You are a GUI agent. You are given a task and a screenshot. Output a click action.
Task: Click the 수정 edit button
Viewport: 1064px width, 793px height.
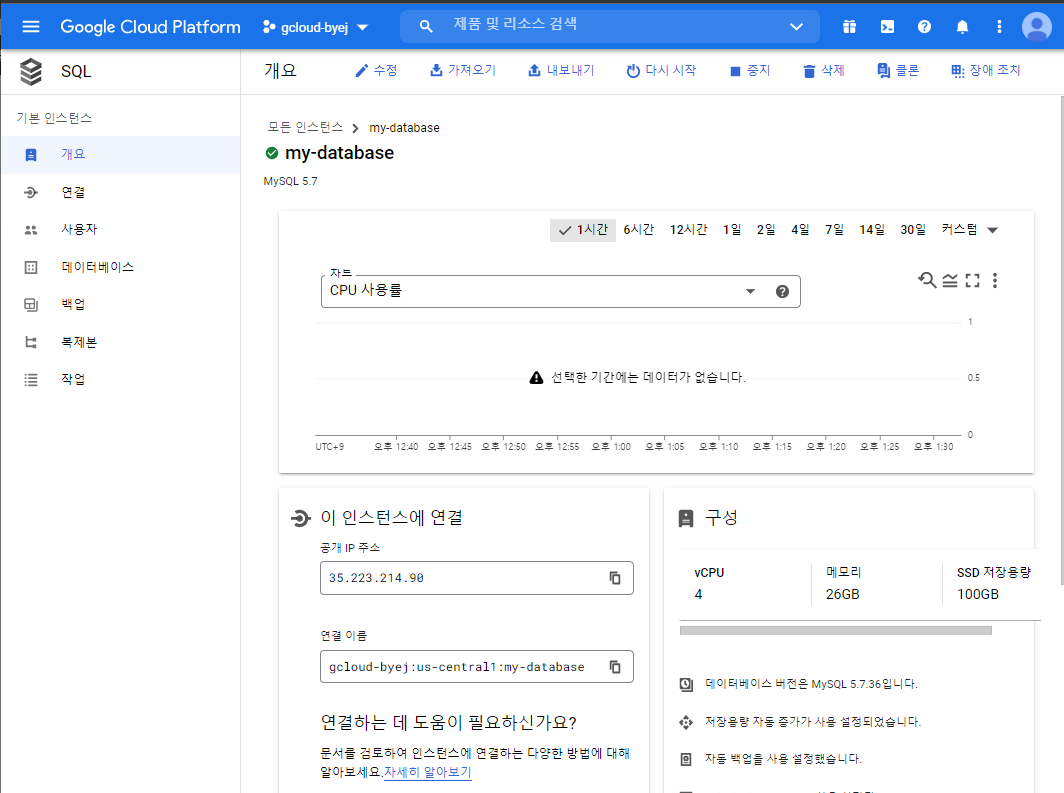(376, 71)
